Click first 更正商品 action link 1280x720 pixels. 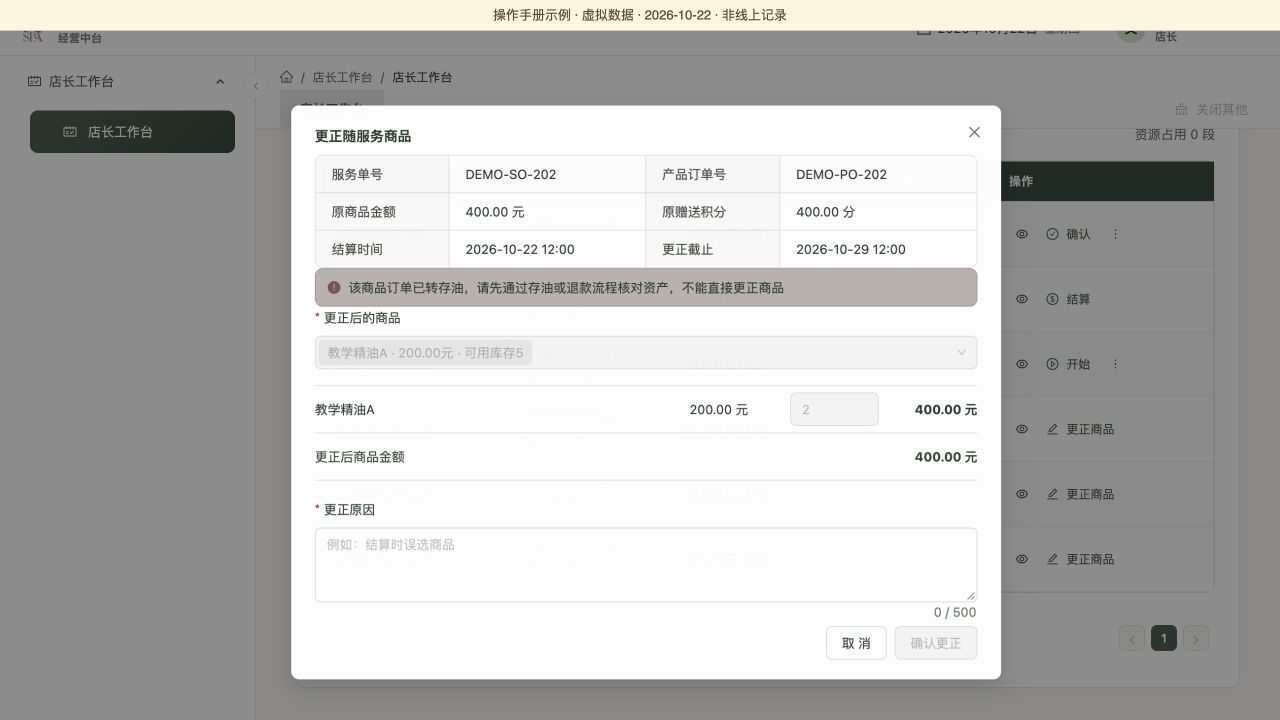tap(1080, 429)
